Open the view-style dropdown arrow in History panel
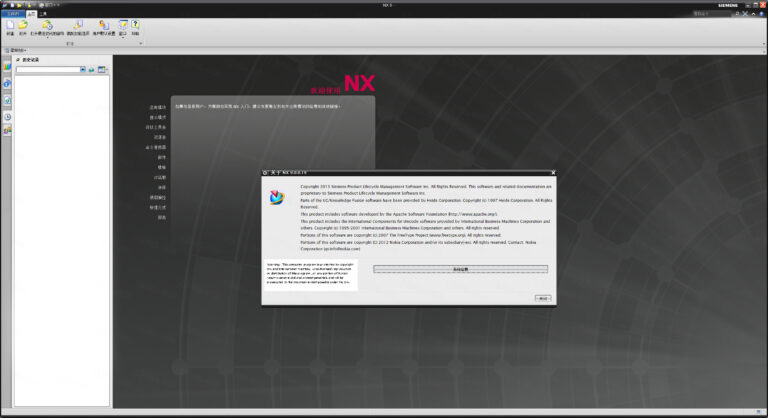 click(107, 69)
